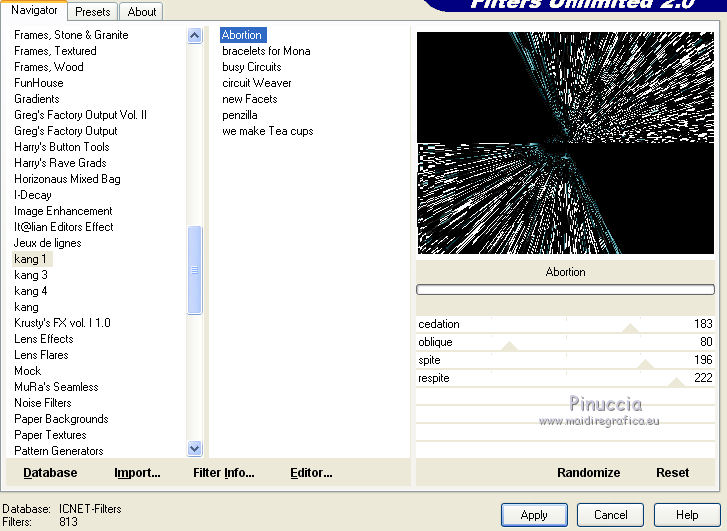Viewport: 727px width, 531px height.
Task: Select 'busy Circuits' filter
Action: pos(252,67)
